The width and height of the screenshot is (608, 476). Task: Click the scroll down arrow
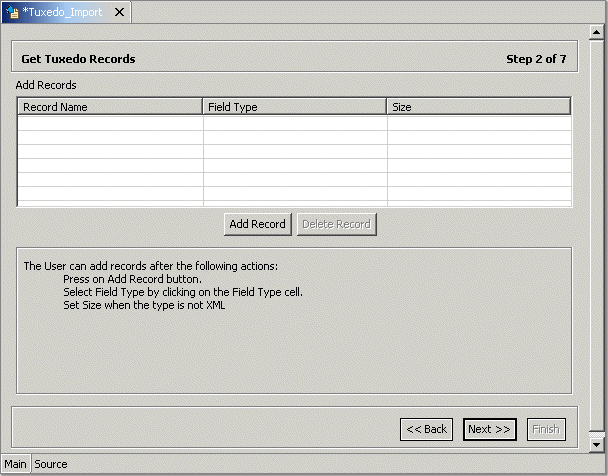[x=596, y=445]
